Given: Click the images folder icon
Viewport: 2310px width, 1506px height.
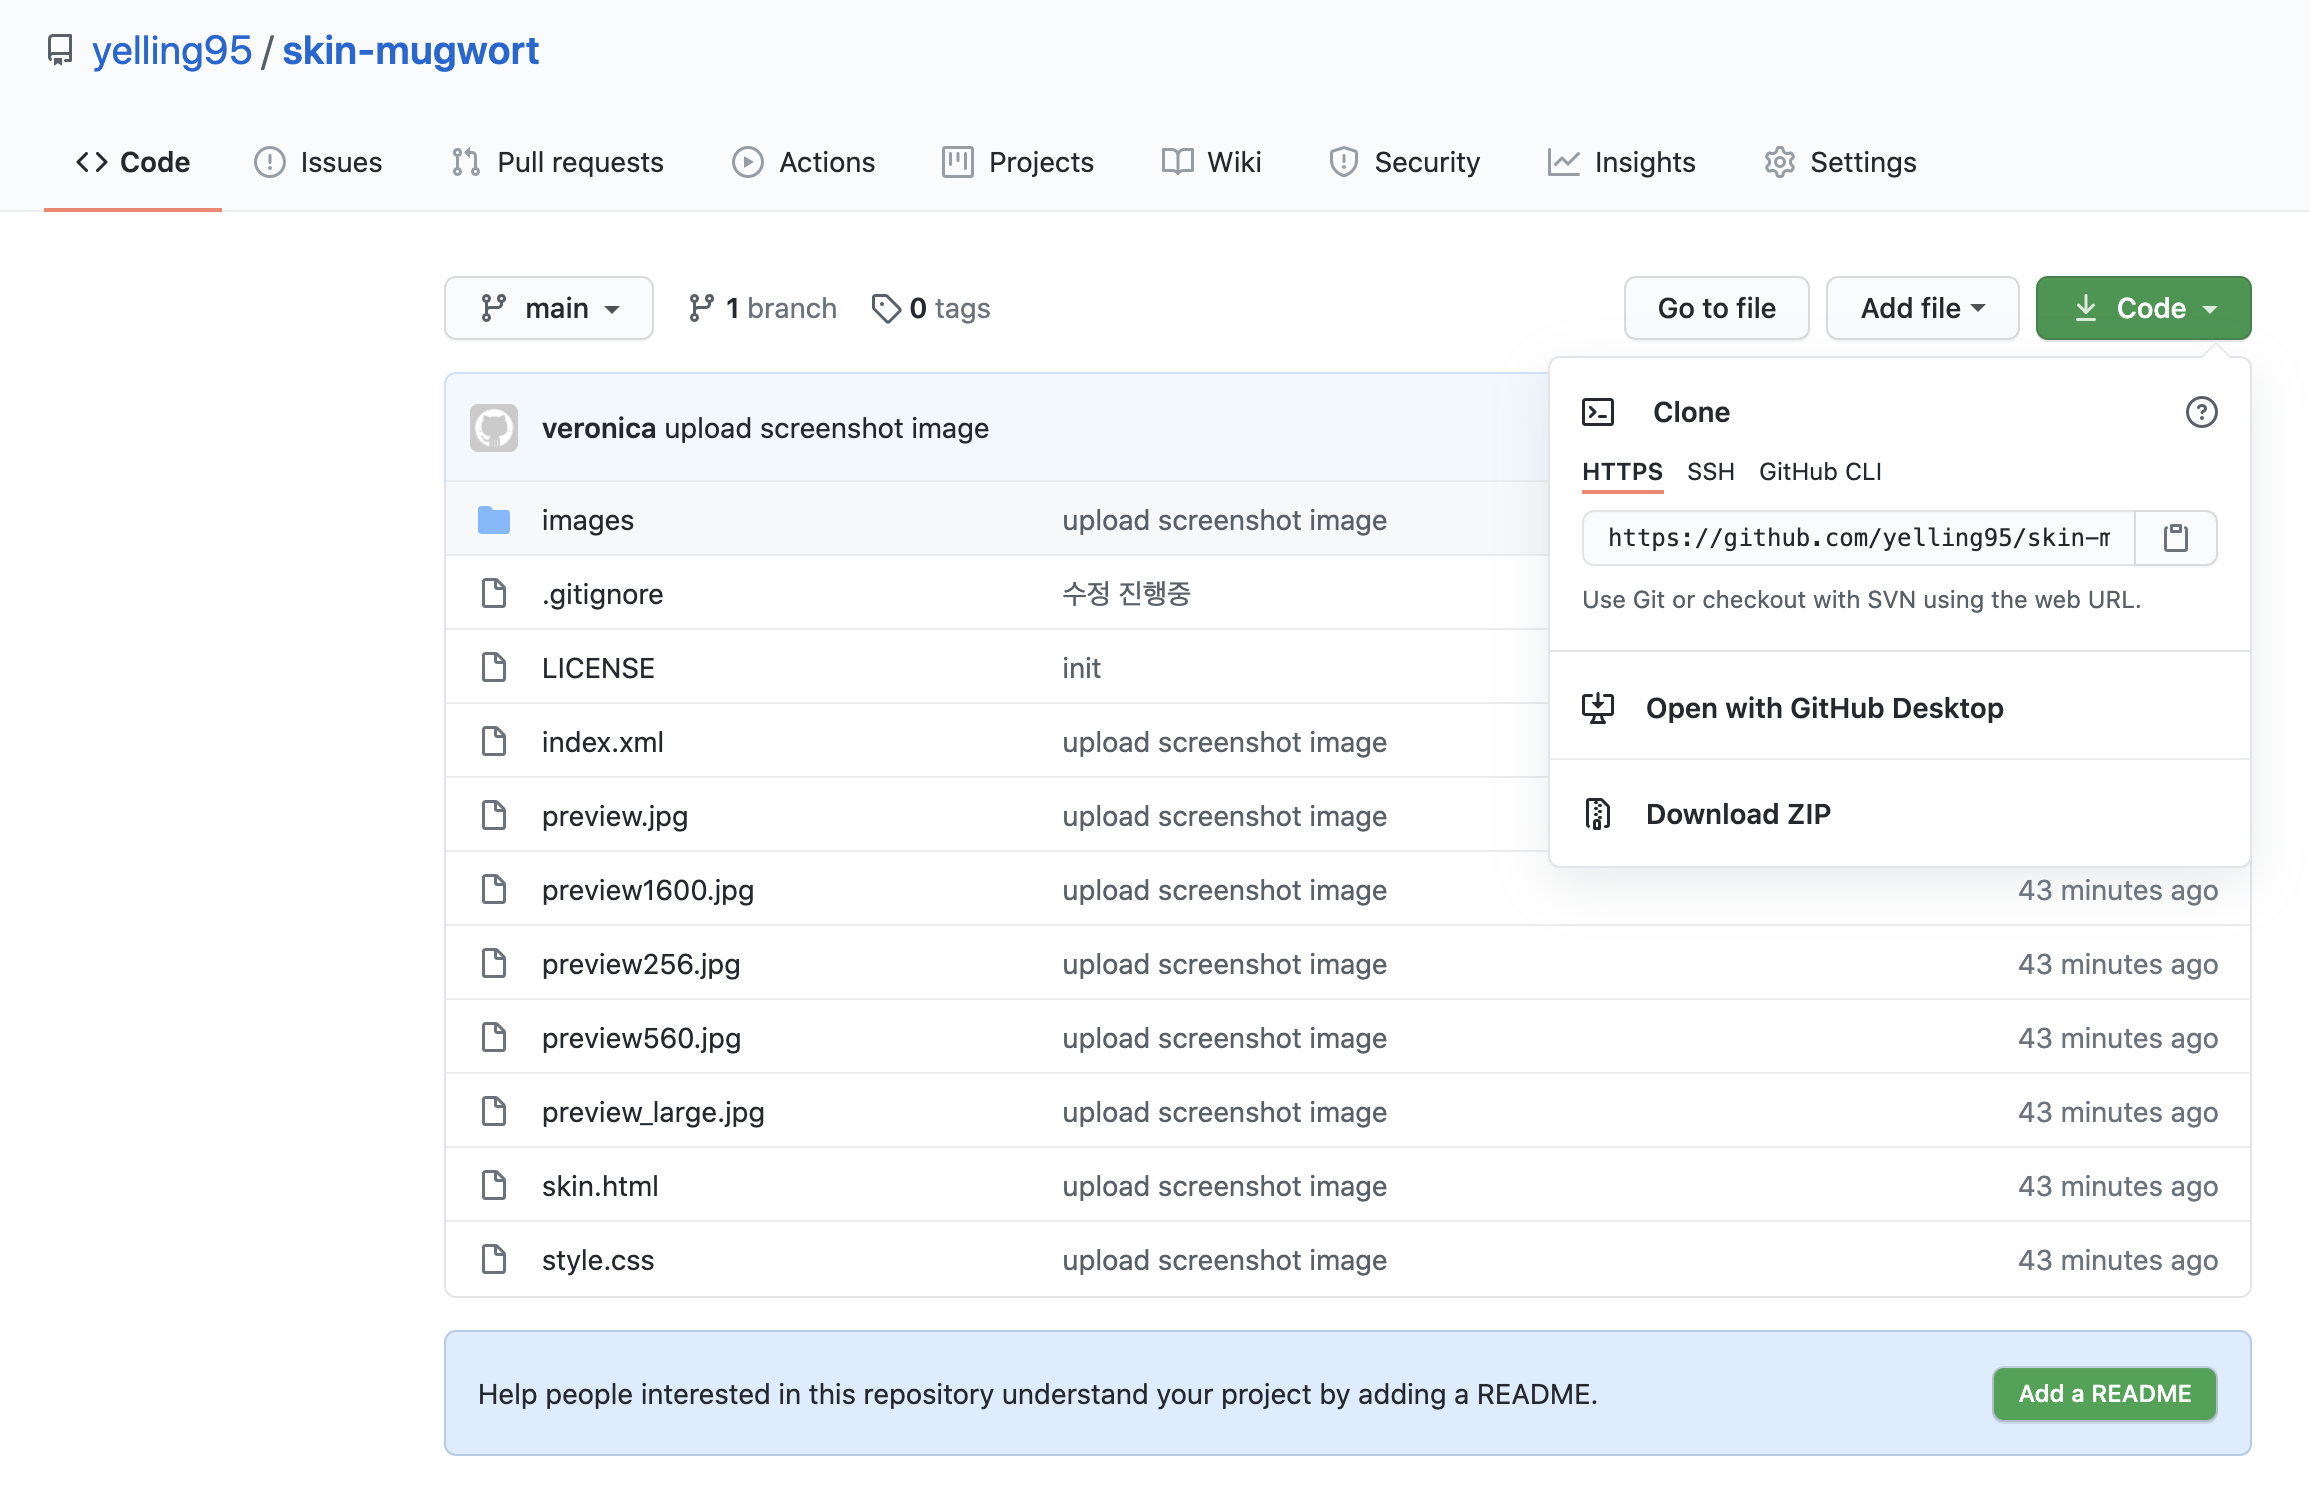Looking at the screenshot, I should point(494,520).
